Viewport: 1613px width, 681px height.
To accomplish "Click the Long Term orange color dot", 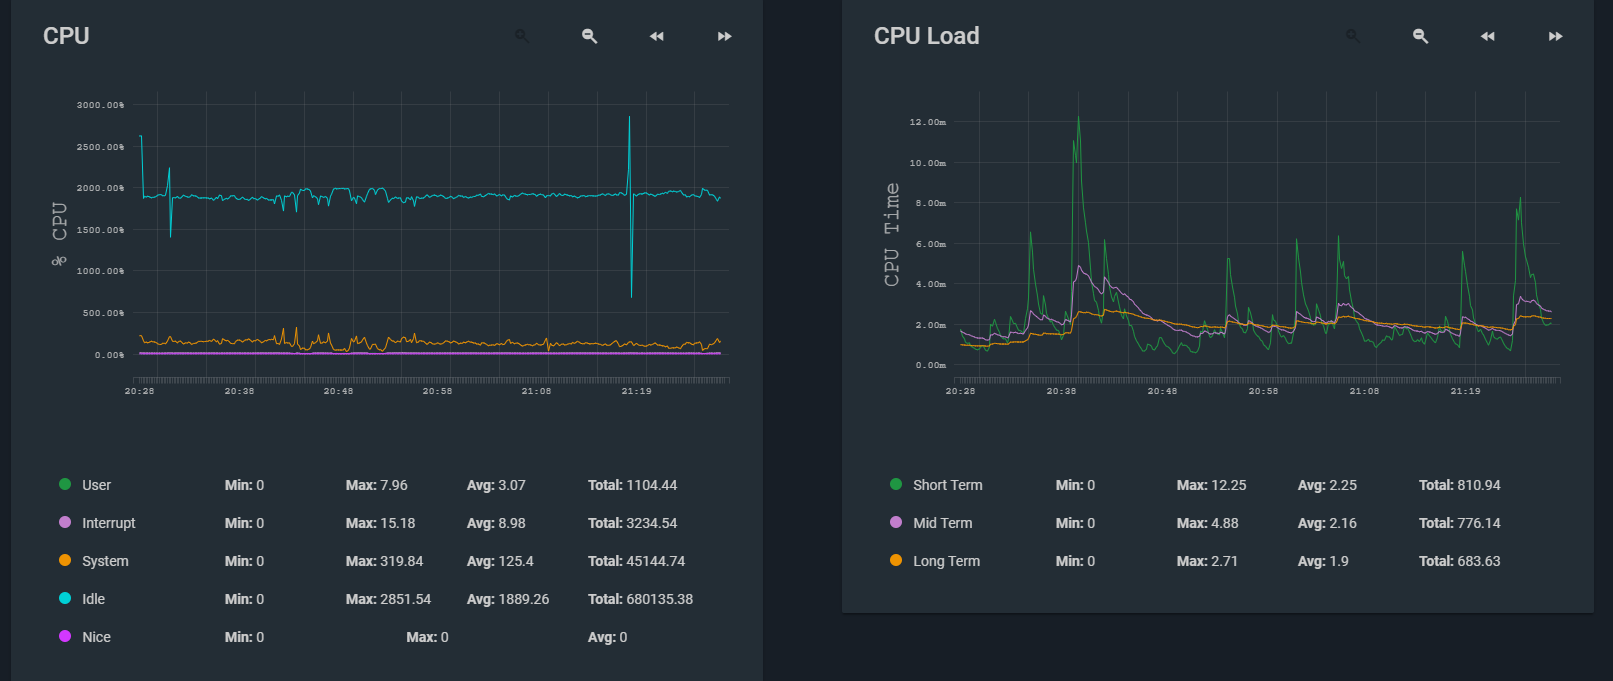I will [896, 561].
